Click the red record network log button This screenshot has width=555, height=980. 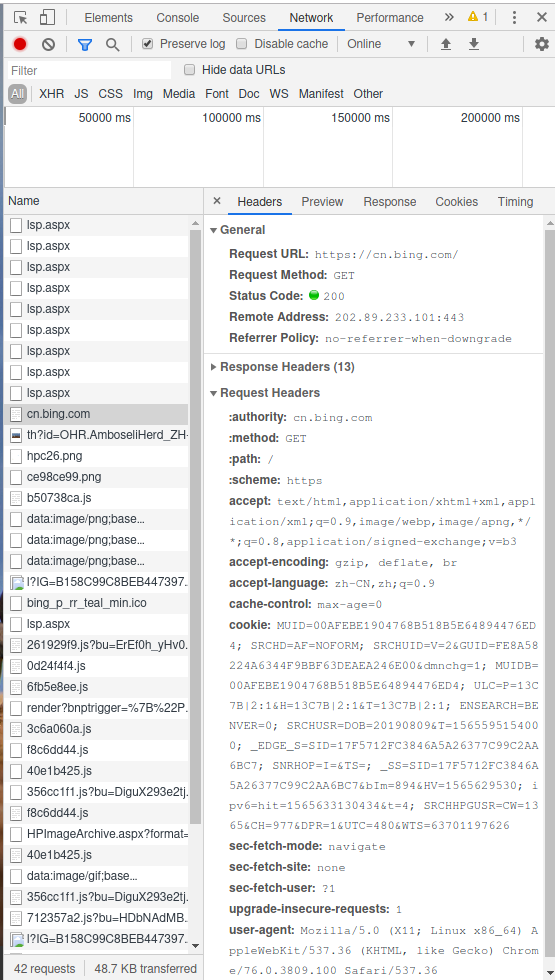(x=20, y=44)
